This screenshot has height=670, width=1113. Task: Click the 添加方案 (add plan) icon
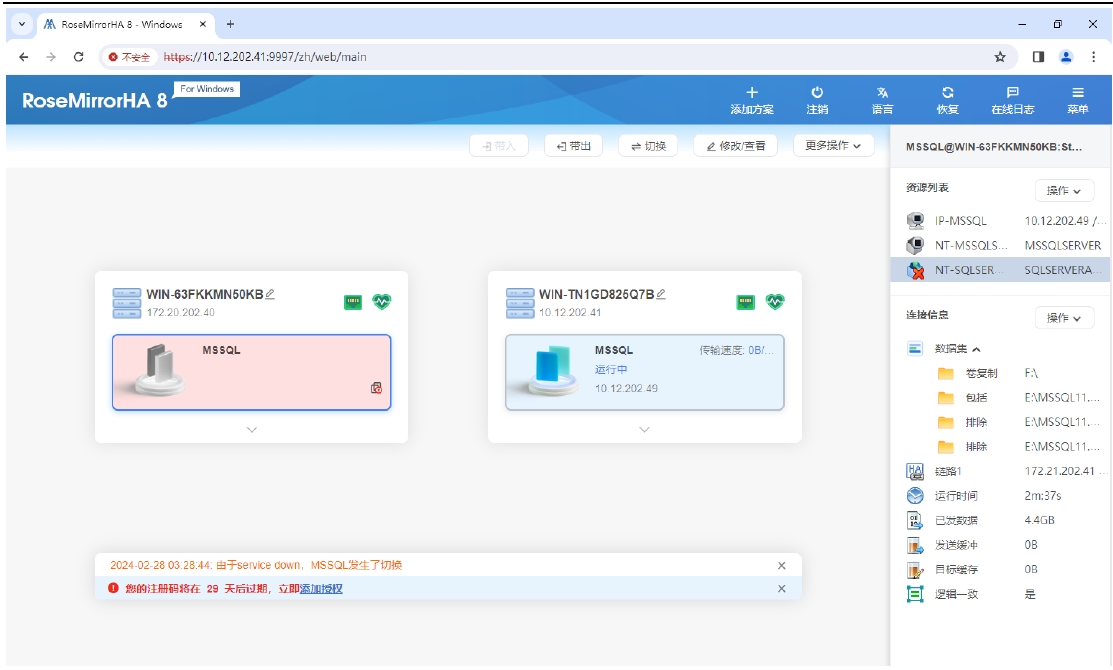[x=752, y=92]
